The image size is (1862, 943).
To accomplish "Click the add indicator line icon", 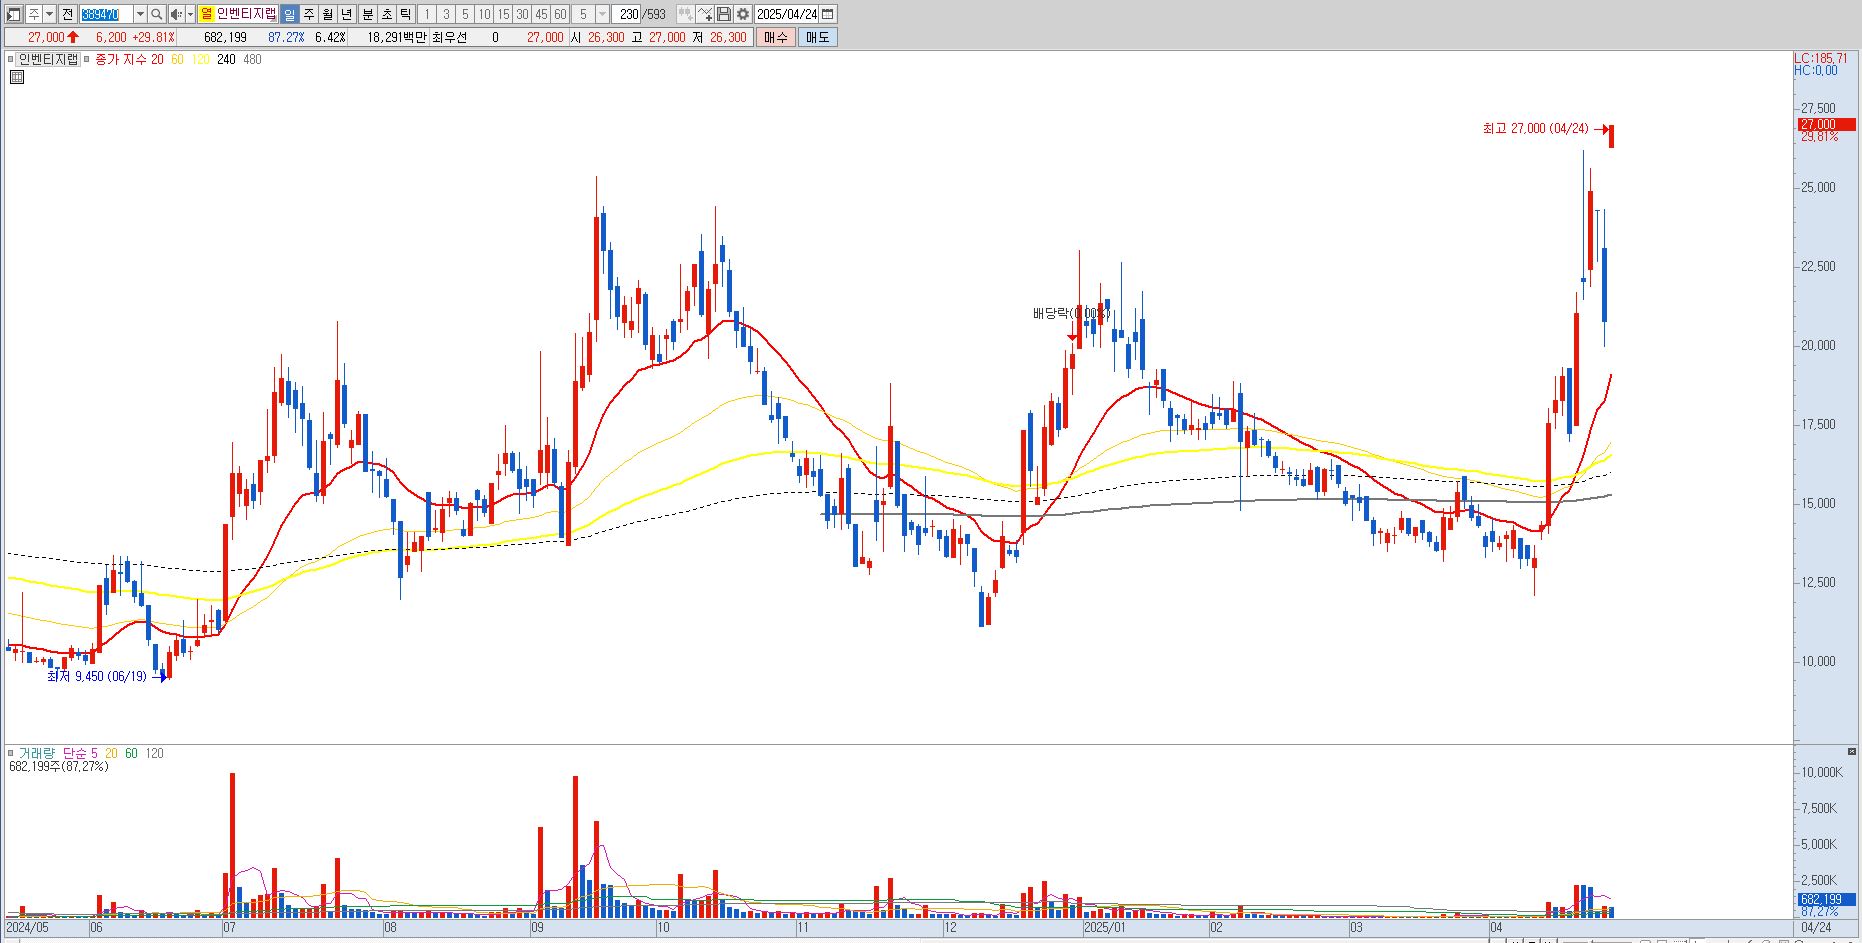I will 705,14.
